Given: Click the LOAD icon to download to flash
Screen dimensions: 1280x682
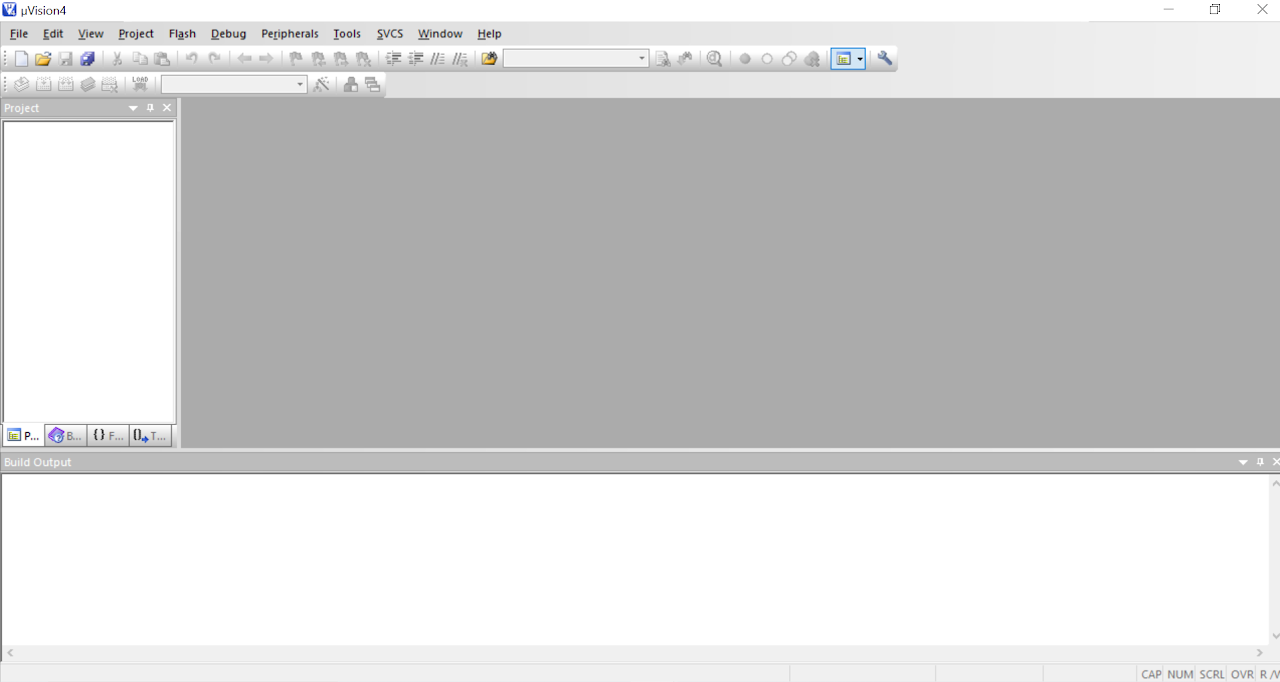Looking at the screenshot, I should tap(139, 84).
